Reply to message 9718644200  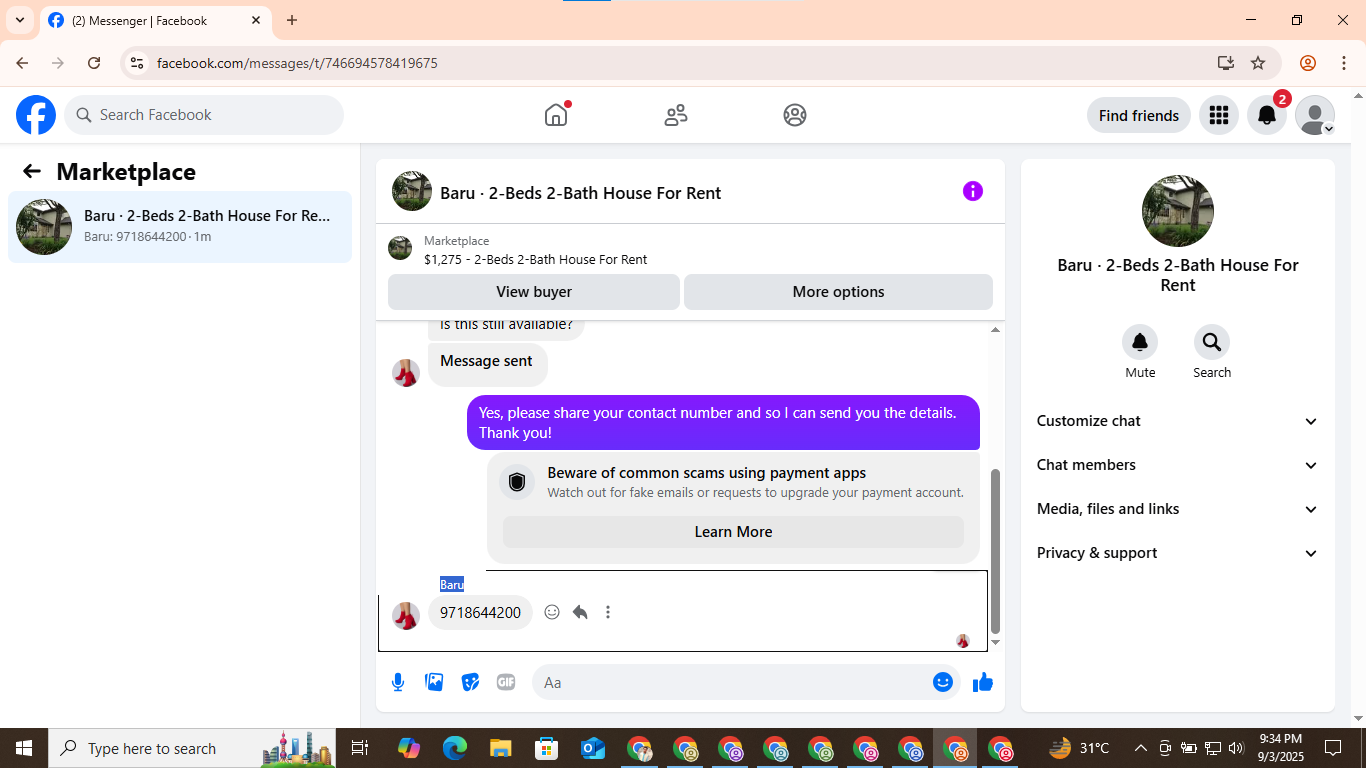580,612
